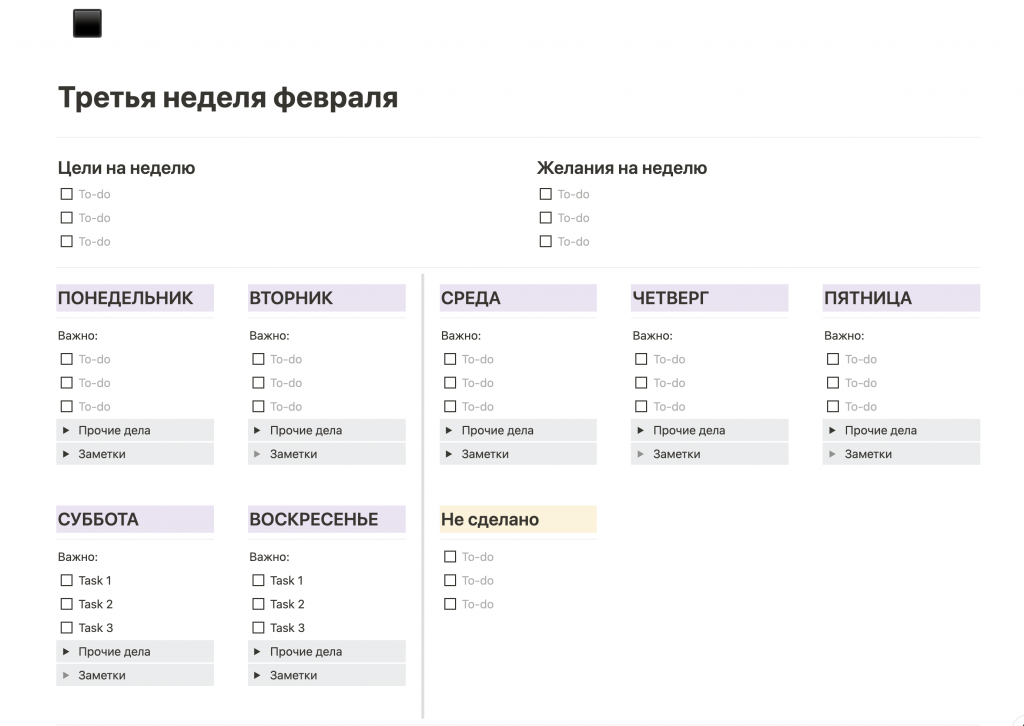The image size is (1024, 726).
Task: Select the yellow Не сделано heading
Action: 490,519
